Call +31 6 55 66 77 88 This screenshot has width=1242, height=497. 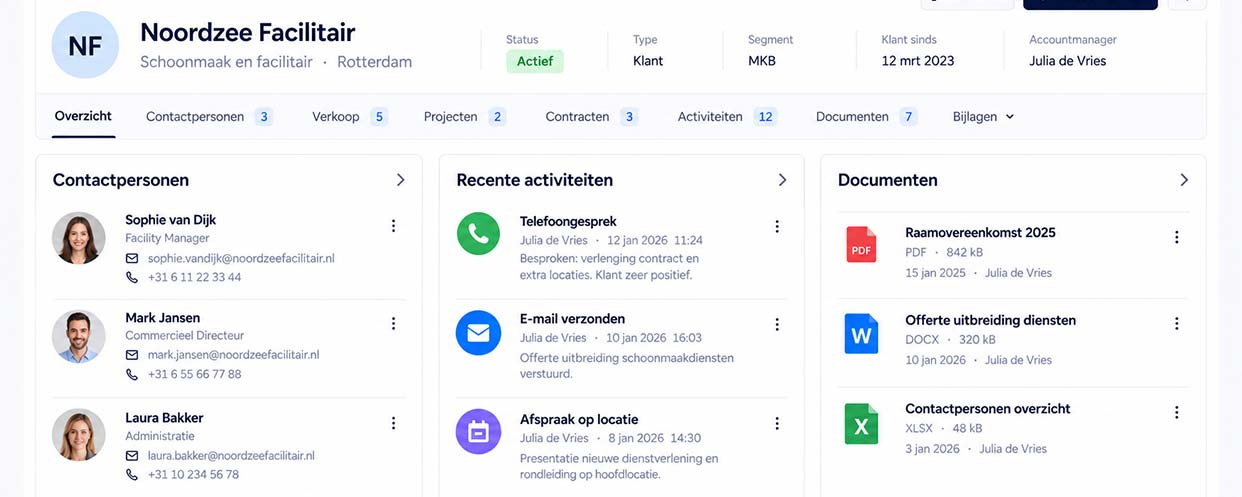[x=194, y=374]
